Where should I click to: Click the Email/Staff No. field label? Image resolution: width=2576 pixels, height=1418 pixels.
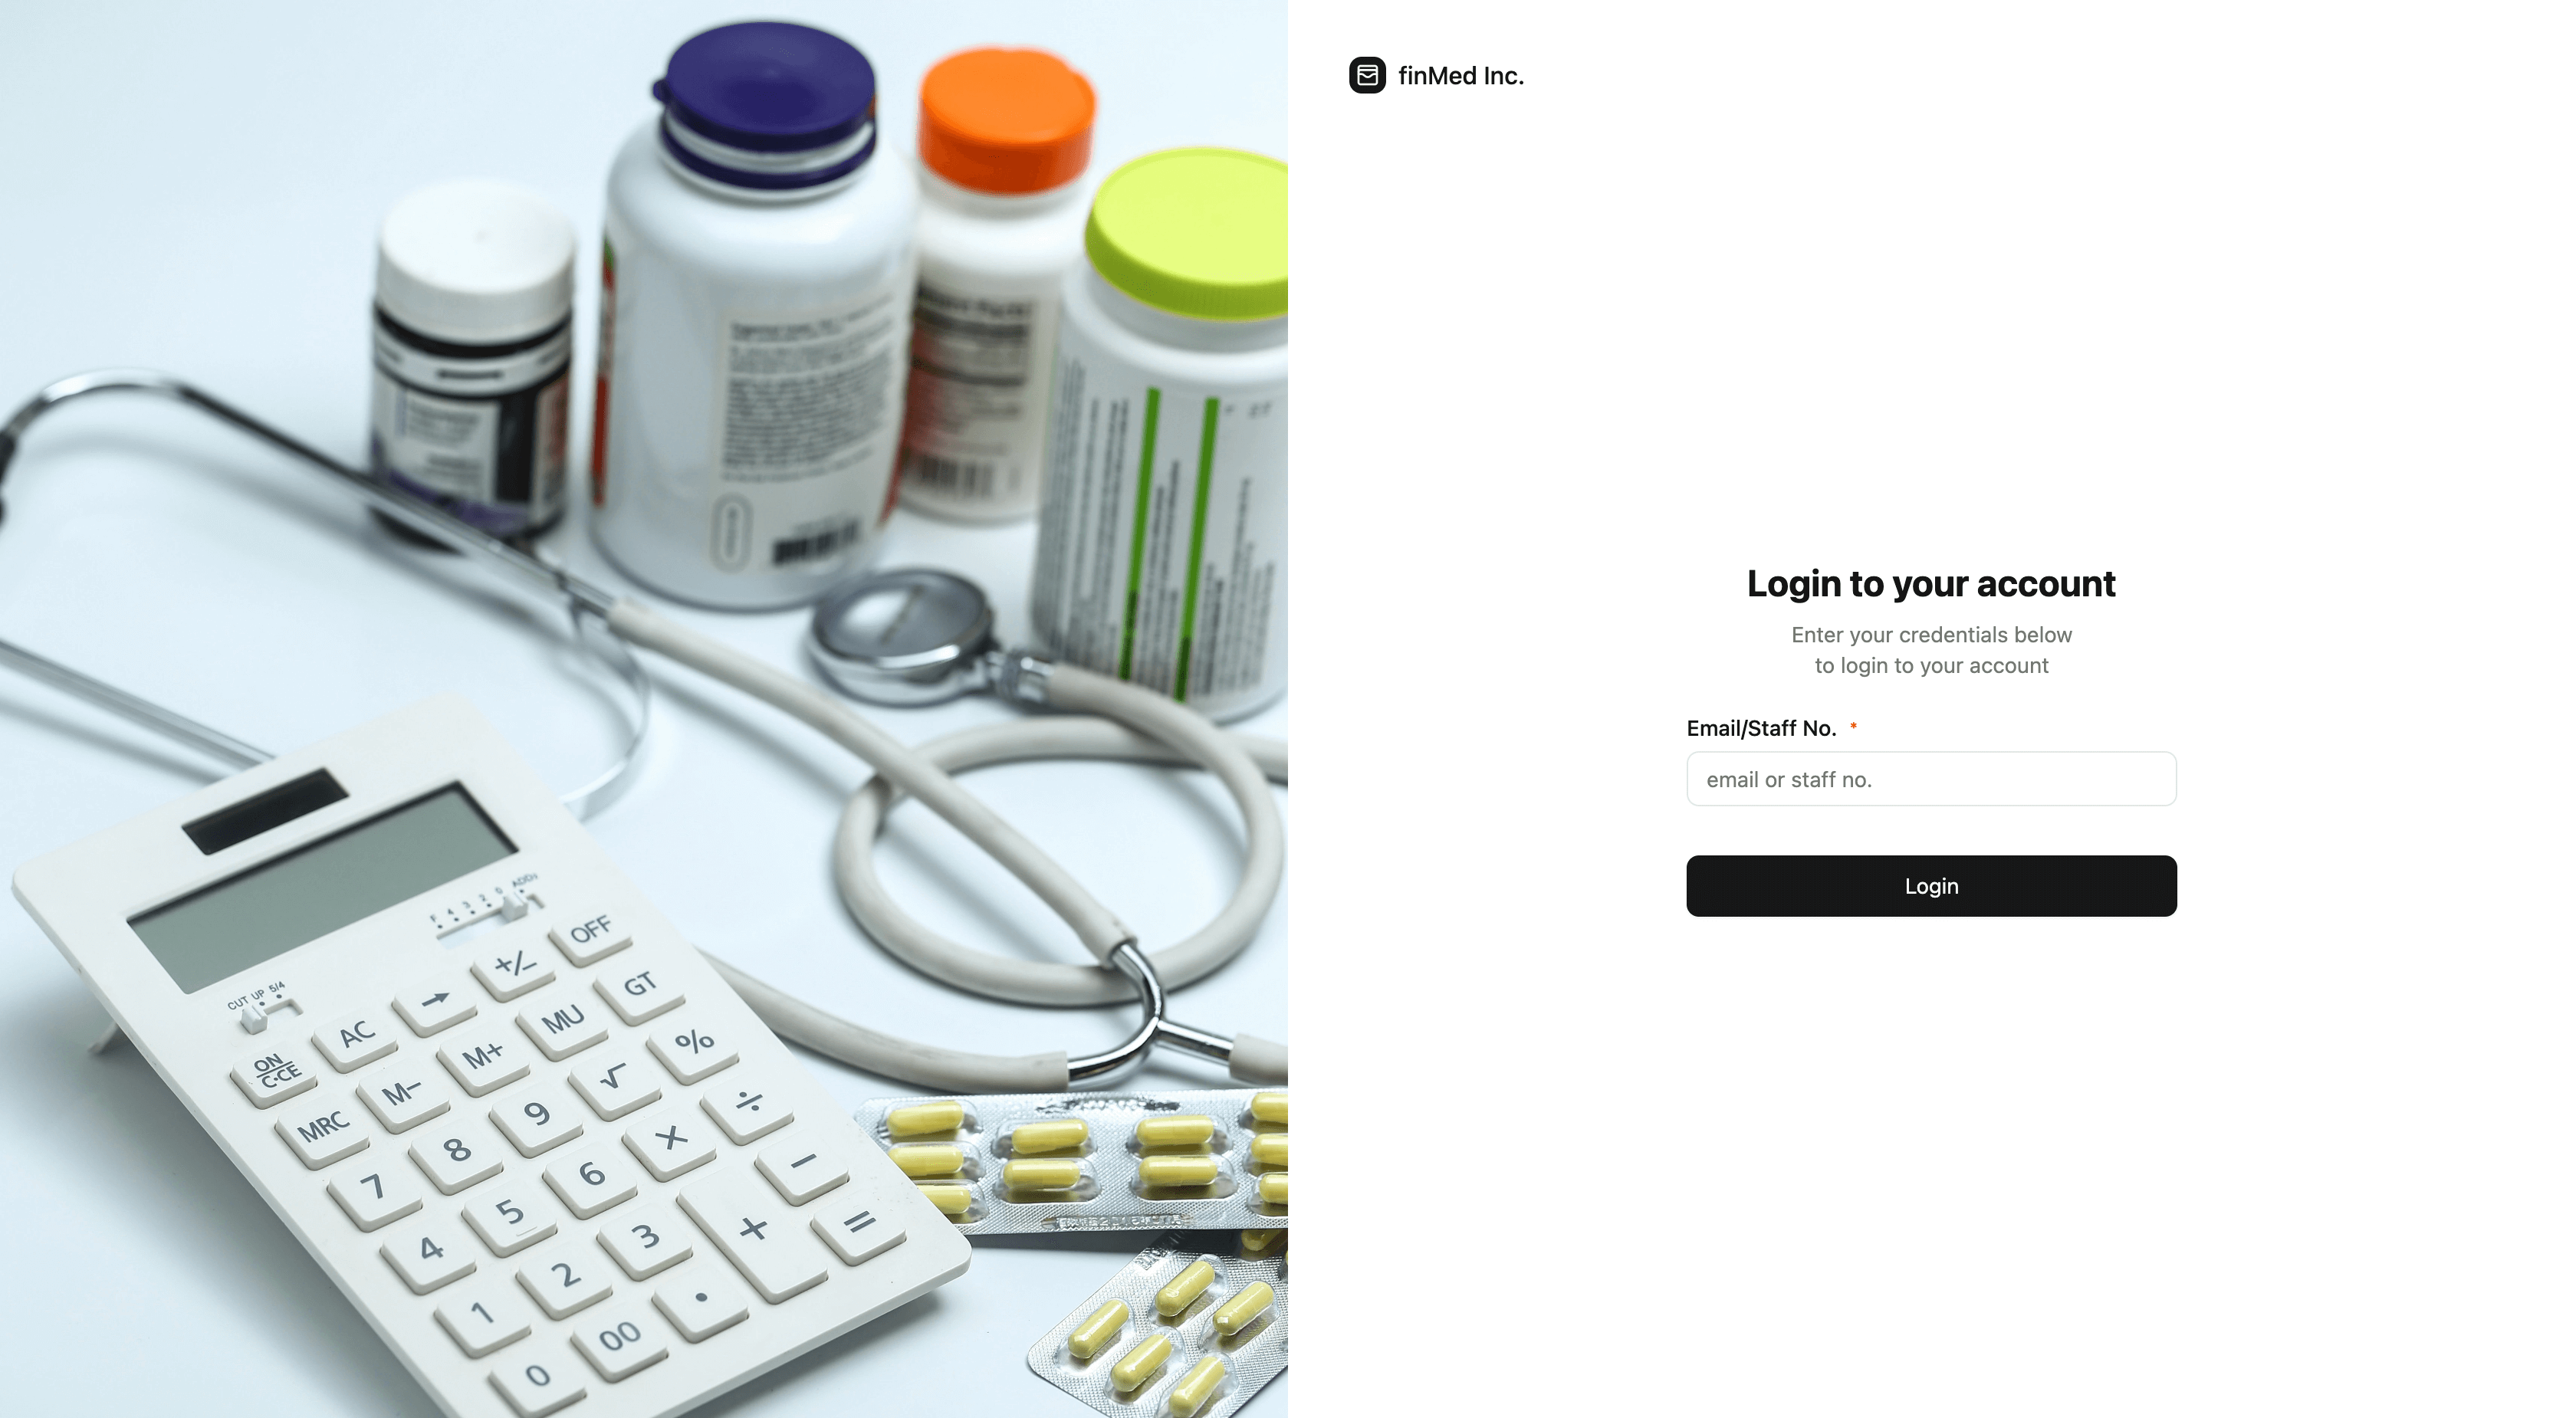[1761, 728]
